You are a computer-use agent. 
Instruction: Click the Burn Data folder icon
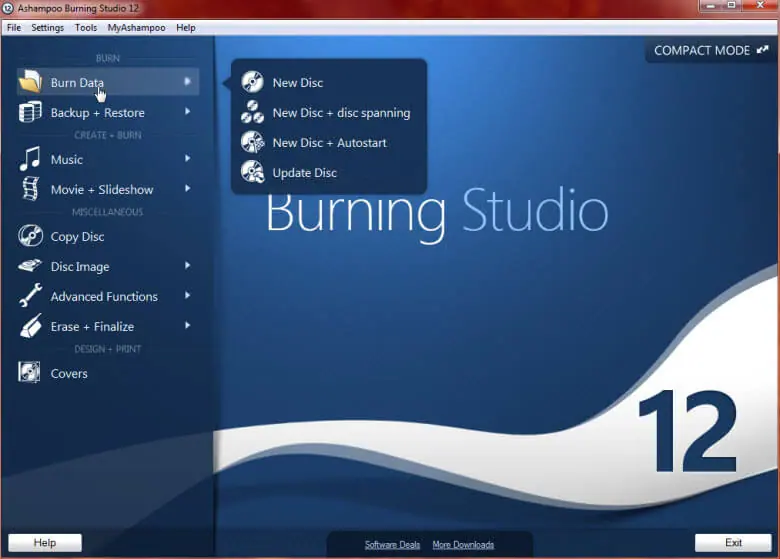pyautogui.click(x=30, y=82)
